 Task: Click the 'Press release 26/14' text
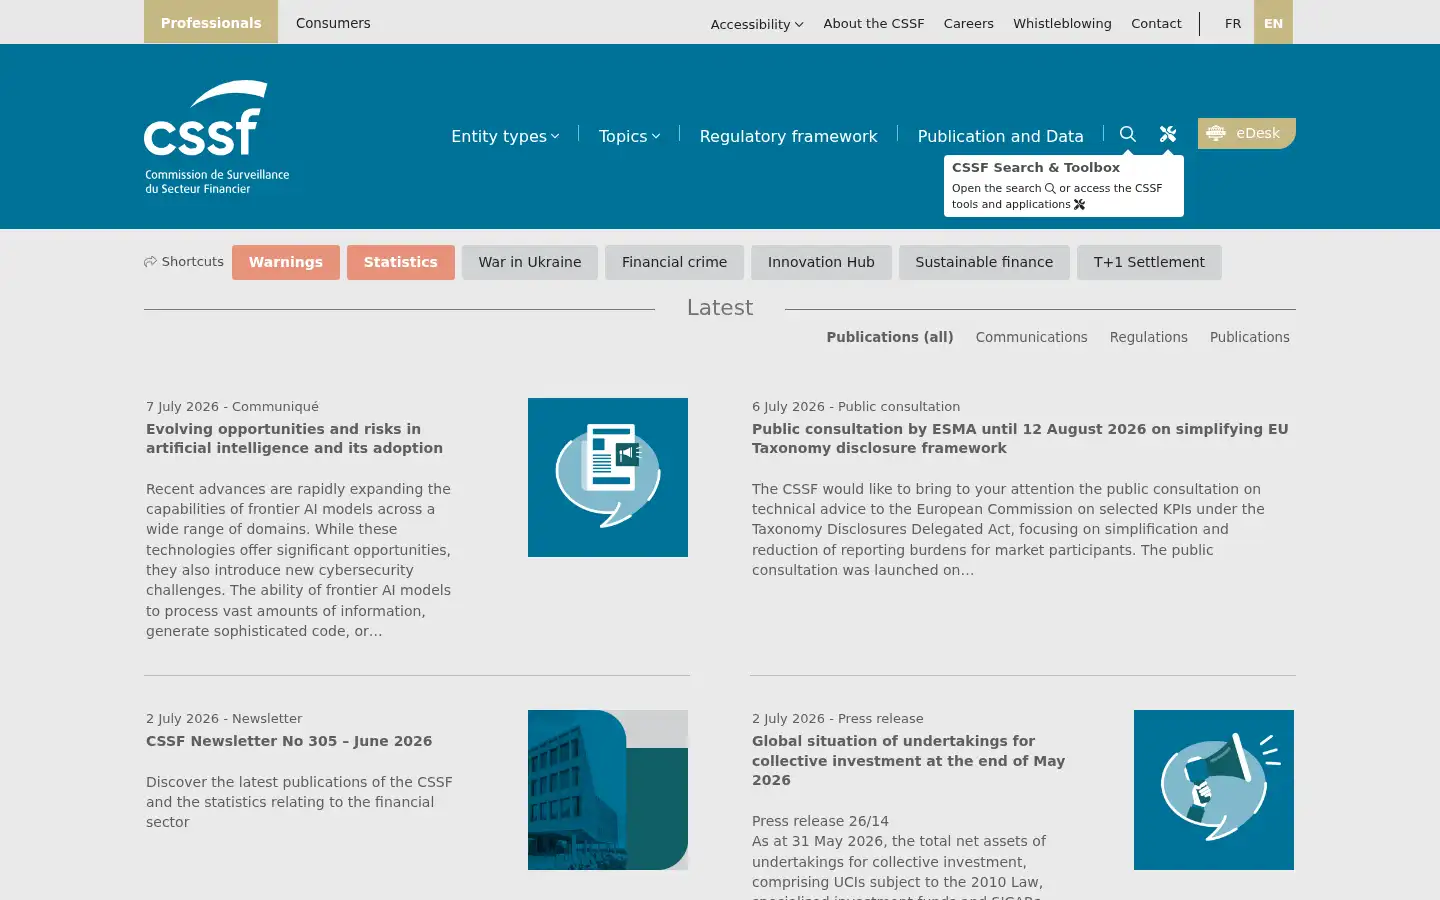point(820,821)
